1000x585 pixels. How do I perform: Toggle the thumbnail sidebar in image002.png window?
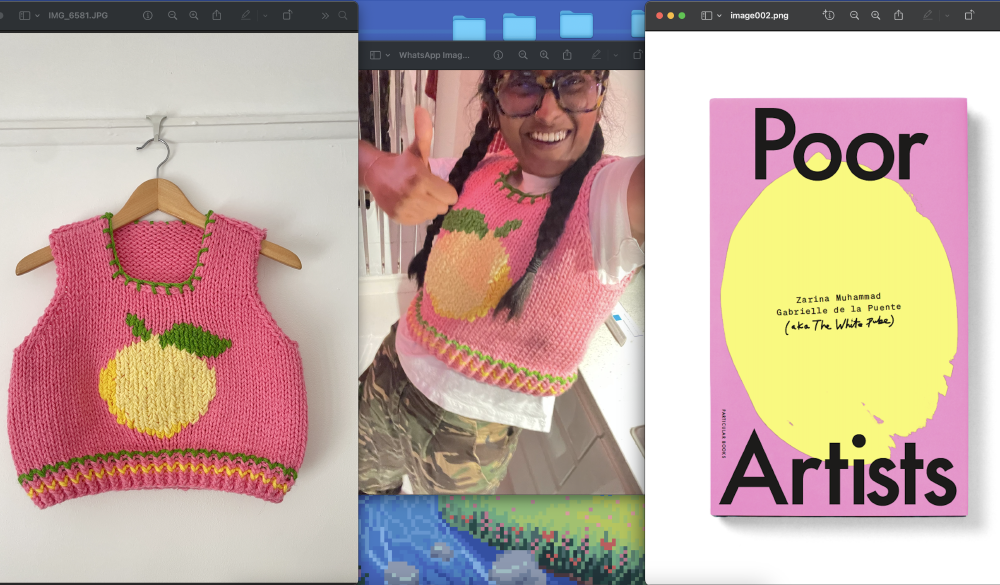coord(708,15)
